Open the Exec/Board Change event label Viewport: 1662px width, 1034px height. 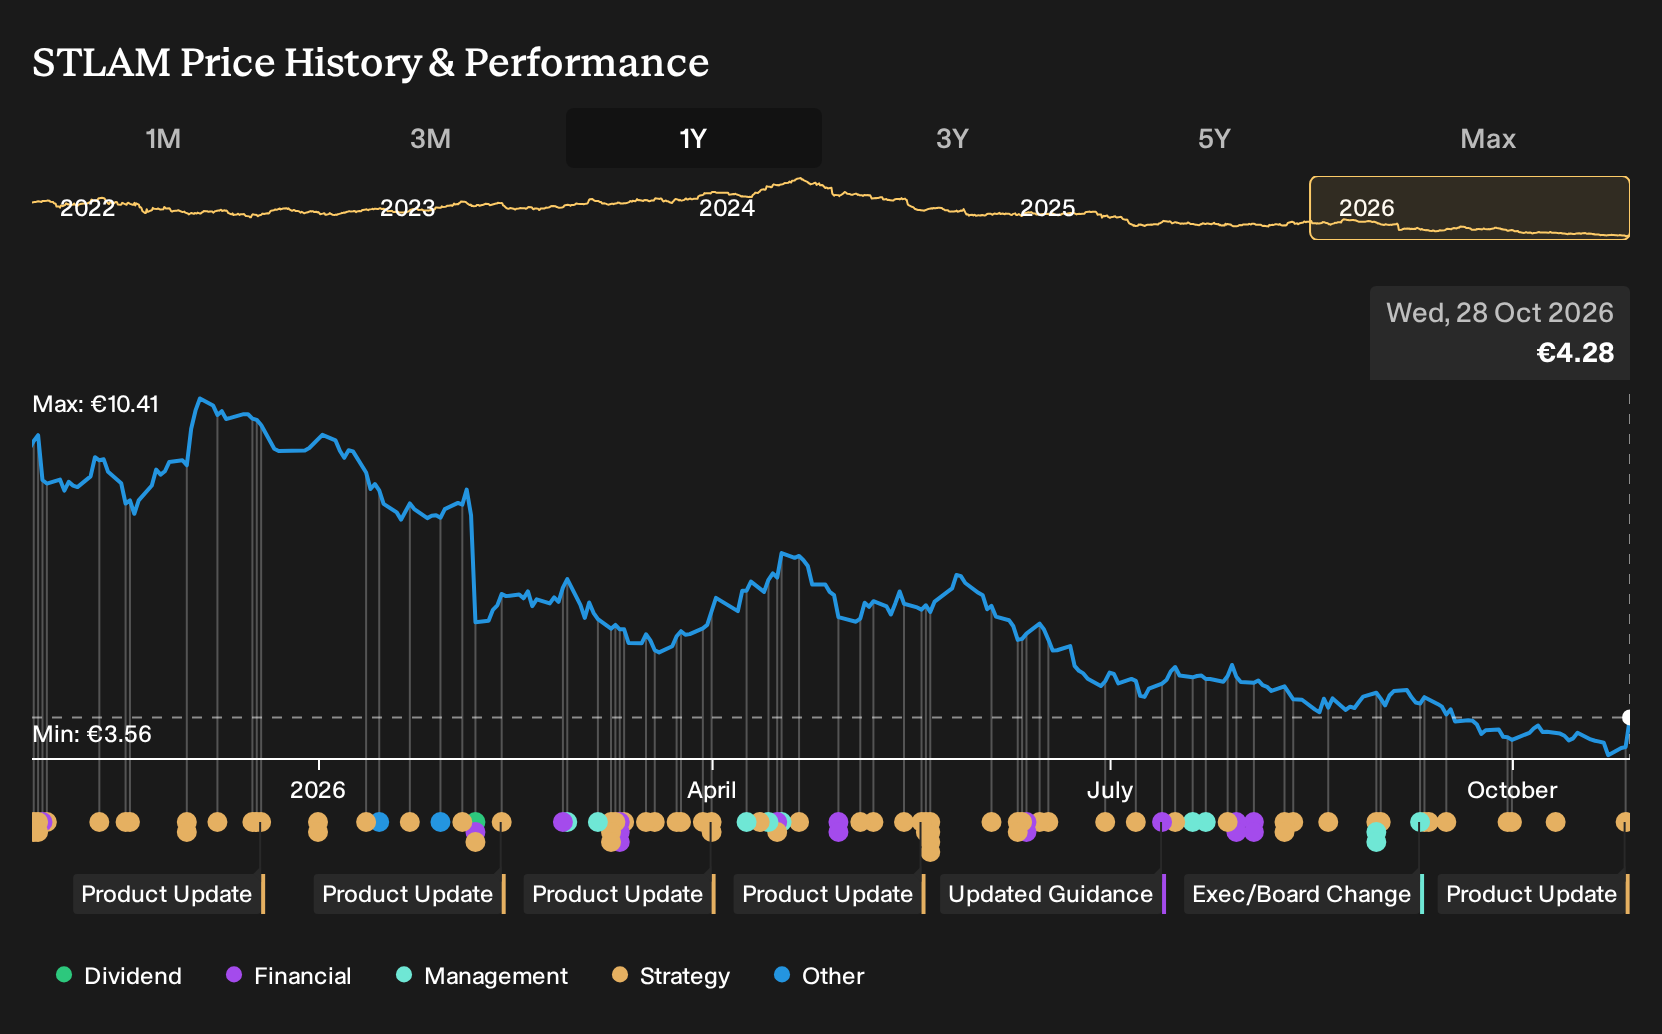1304,894
